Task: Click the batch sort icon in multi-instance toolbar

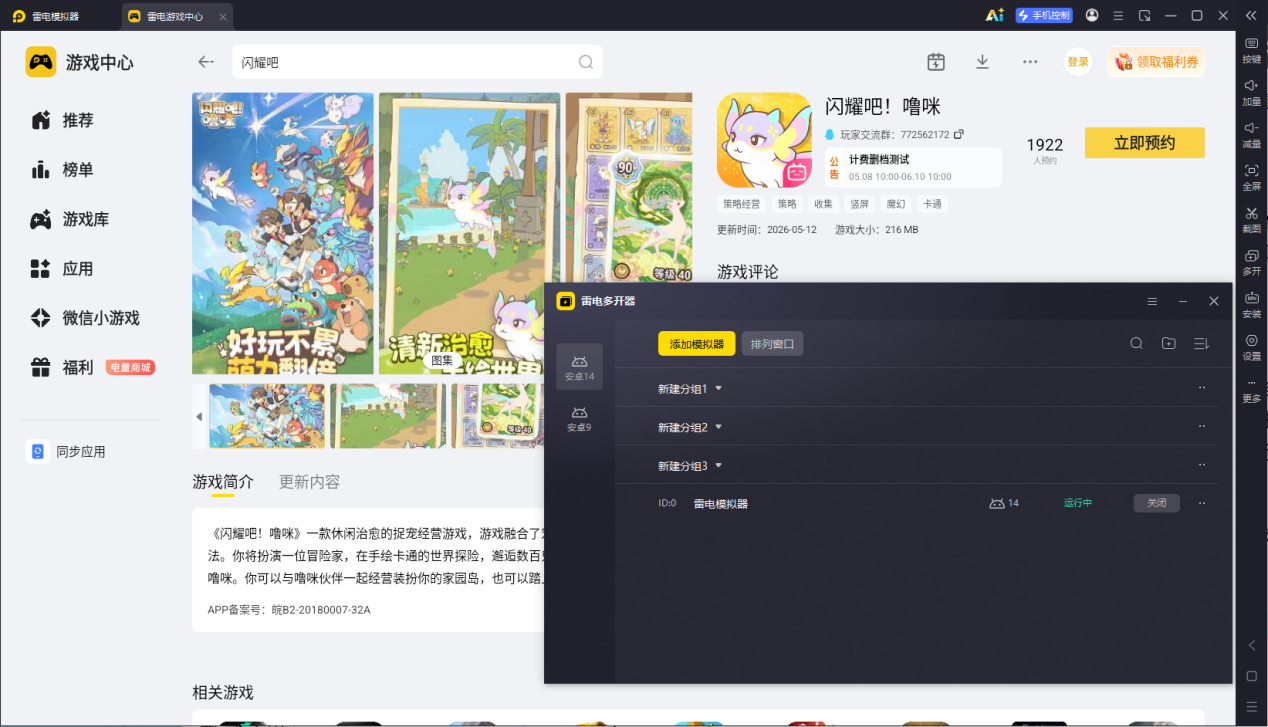Action: (x=1201, y=343)
